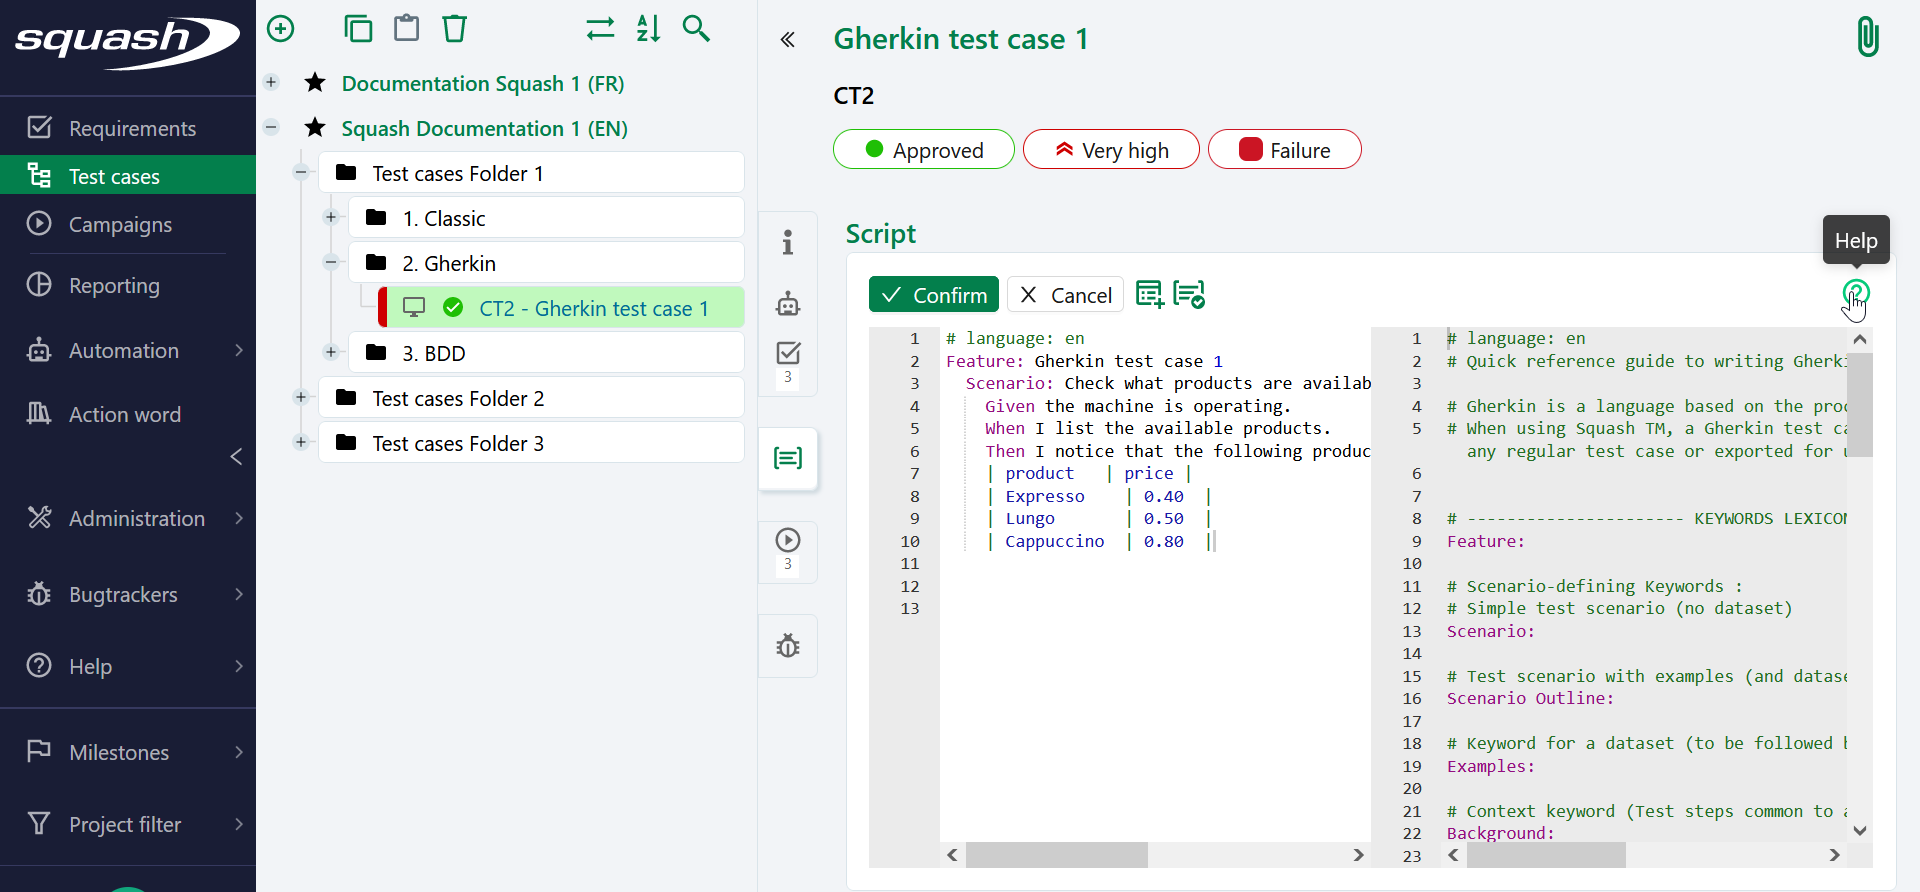Select CT2 - Gherkin test case 1
Viewport: 1920px width, 892px height.
point(593,308)
